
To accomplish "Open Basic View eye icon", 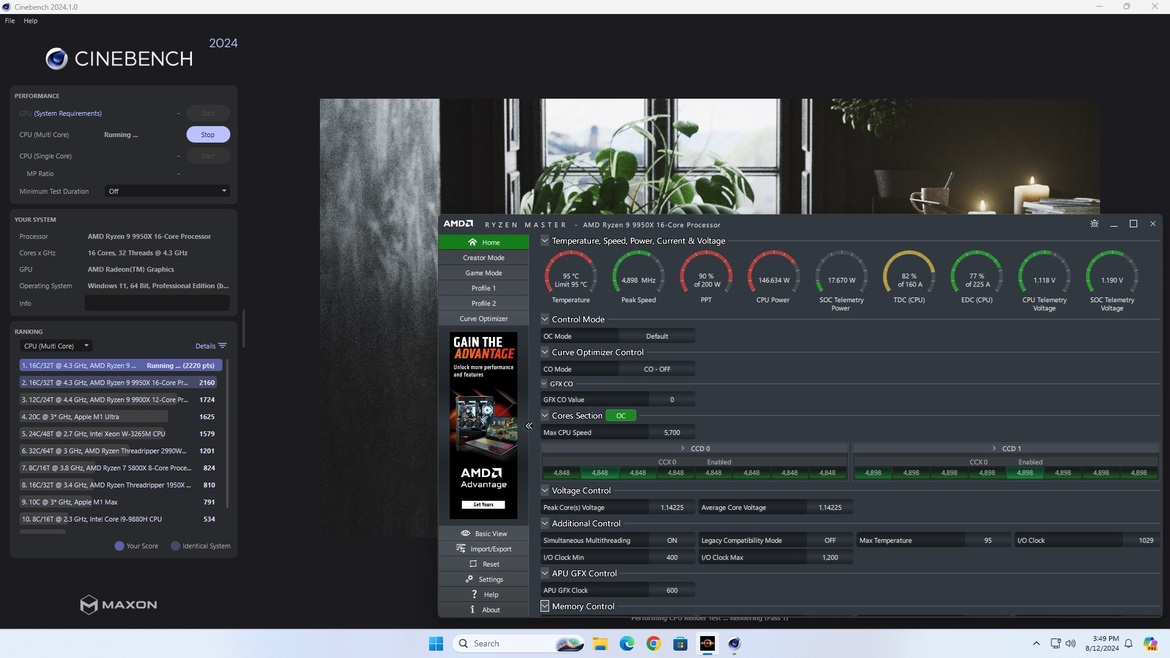I will coord(465,533).
